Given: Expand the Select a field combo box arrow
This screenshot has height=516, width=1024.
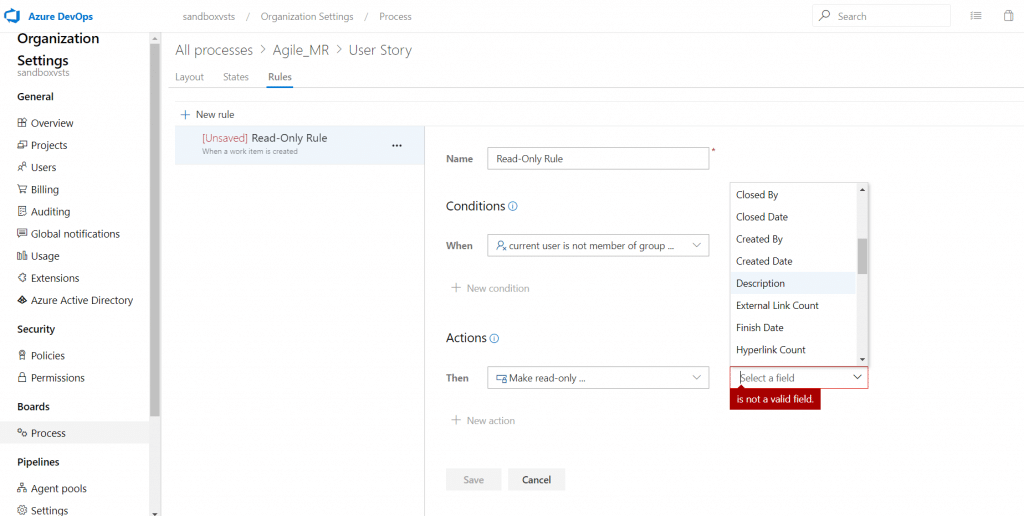Looking at the screenshot, I should (857, 378).
